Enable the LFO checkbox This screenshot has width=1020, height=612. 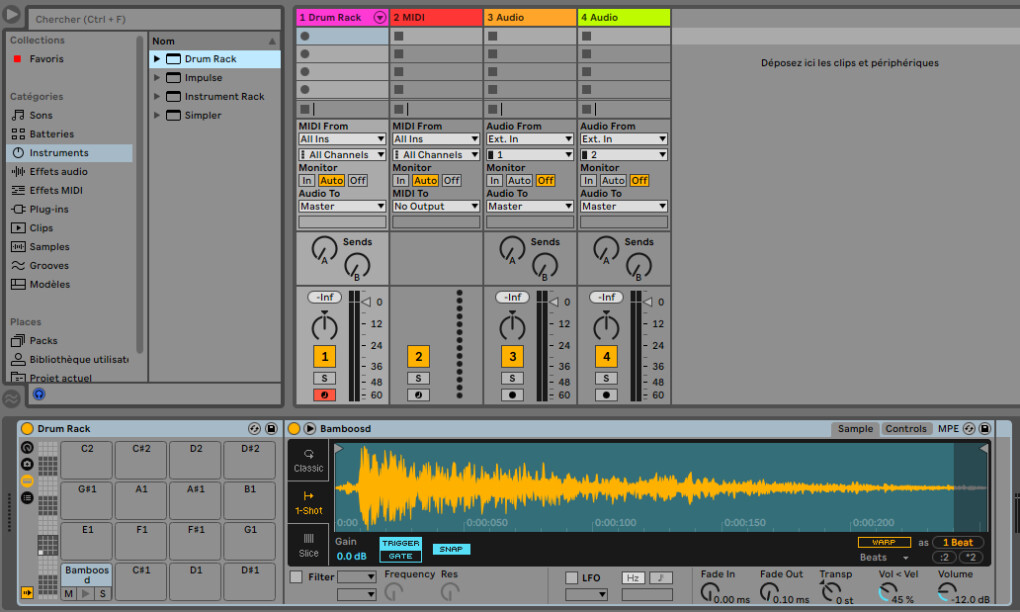[x=571, y=578]
